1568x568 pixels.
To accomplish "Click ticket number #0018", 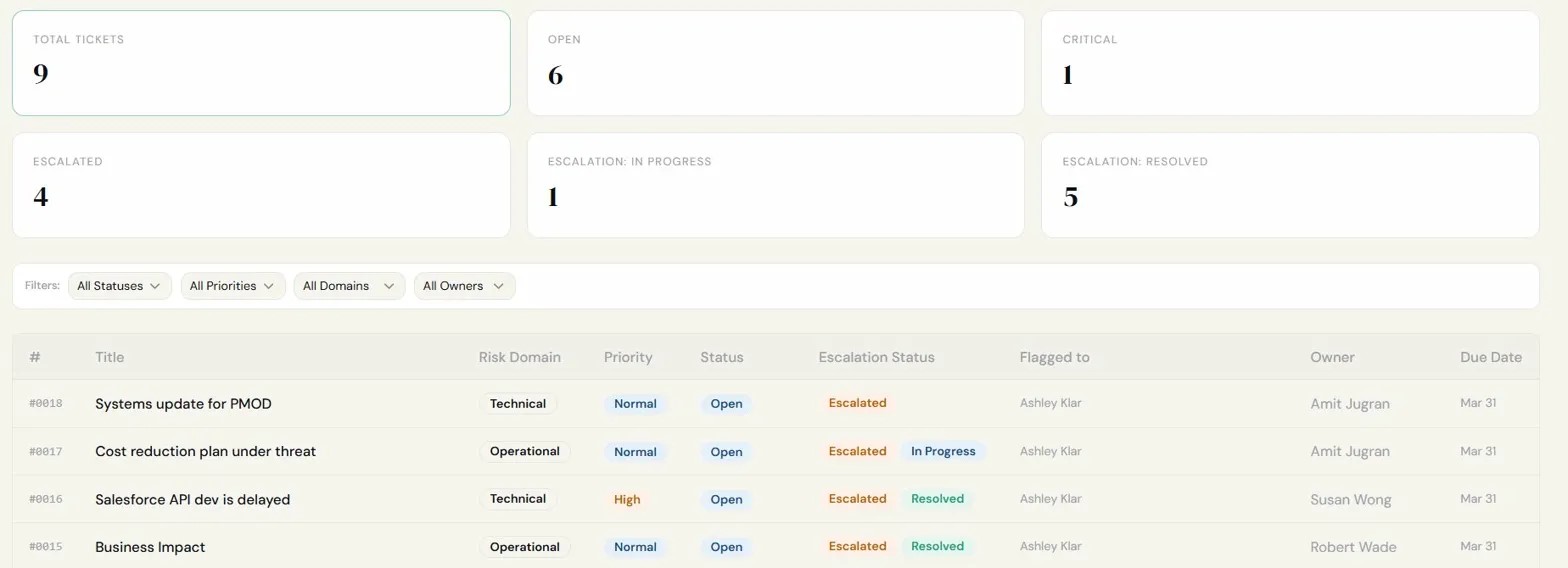I will tap(46, 404).
